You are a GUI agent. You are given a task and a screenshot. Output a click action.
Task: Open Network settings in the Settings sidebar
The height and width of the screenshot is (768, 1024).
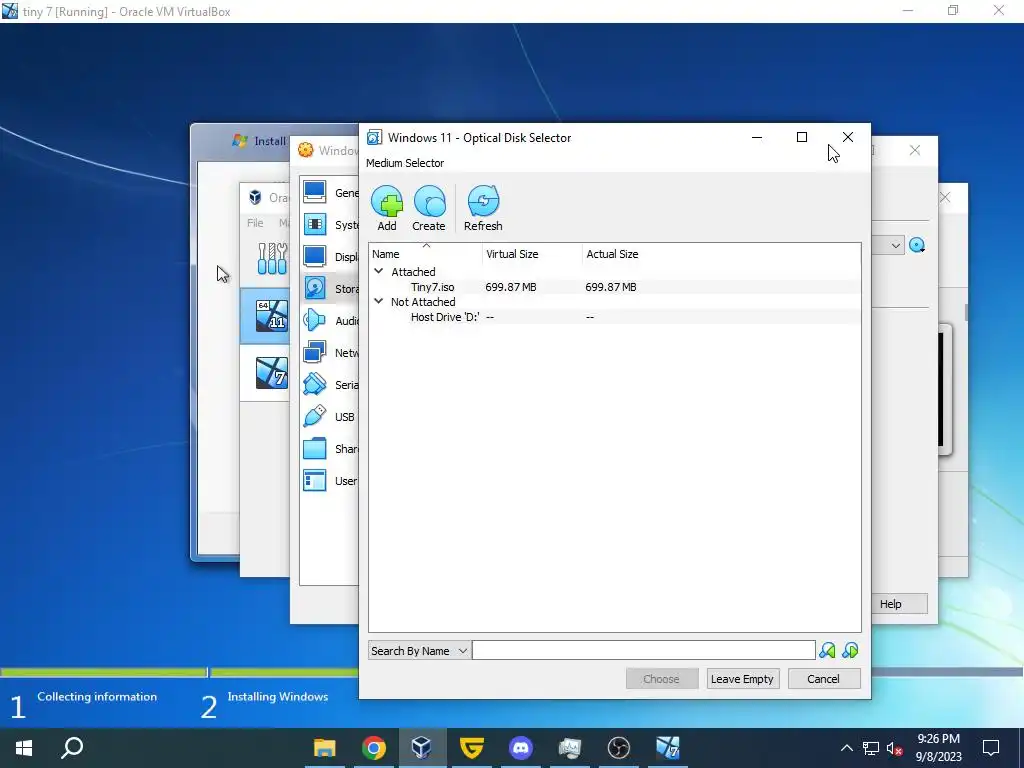coord(330,353)
